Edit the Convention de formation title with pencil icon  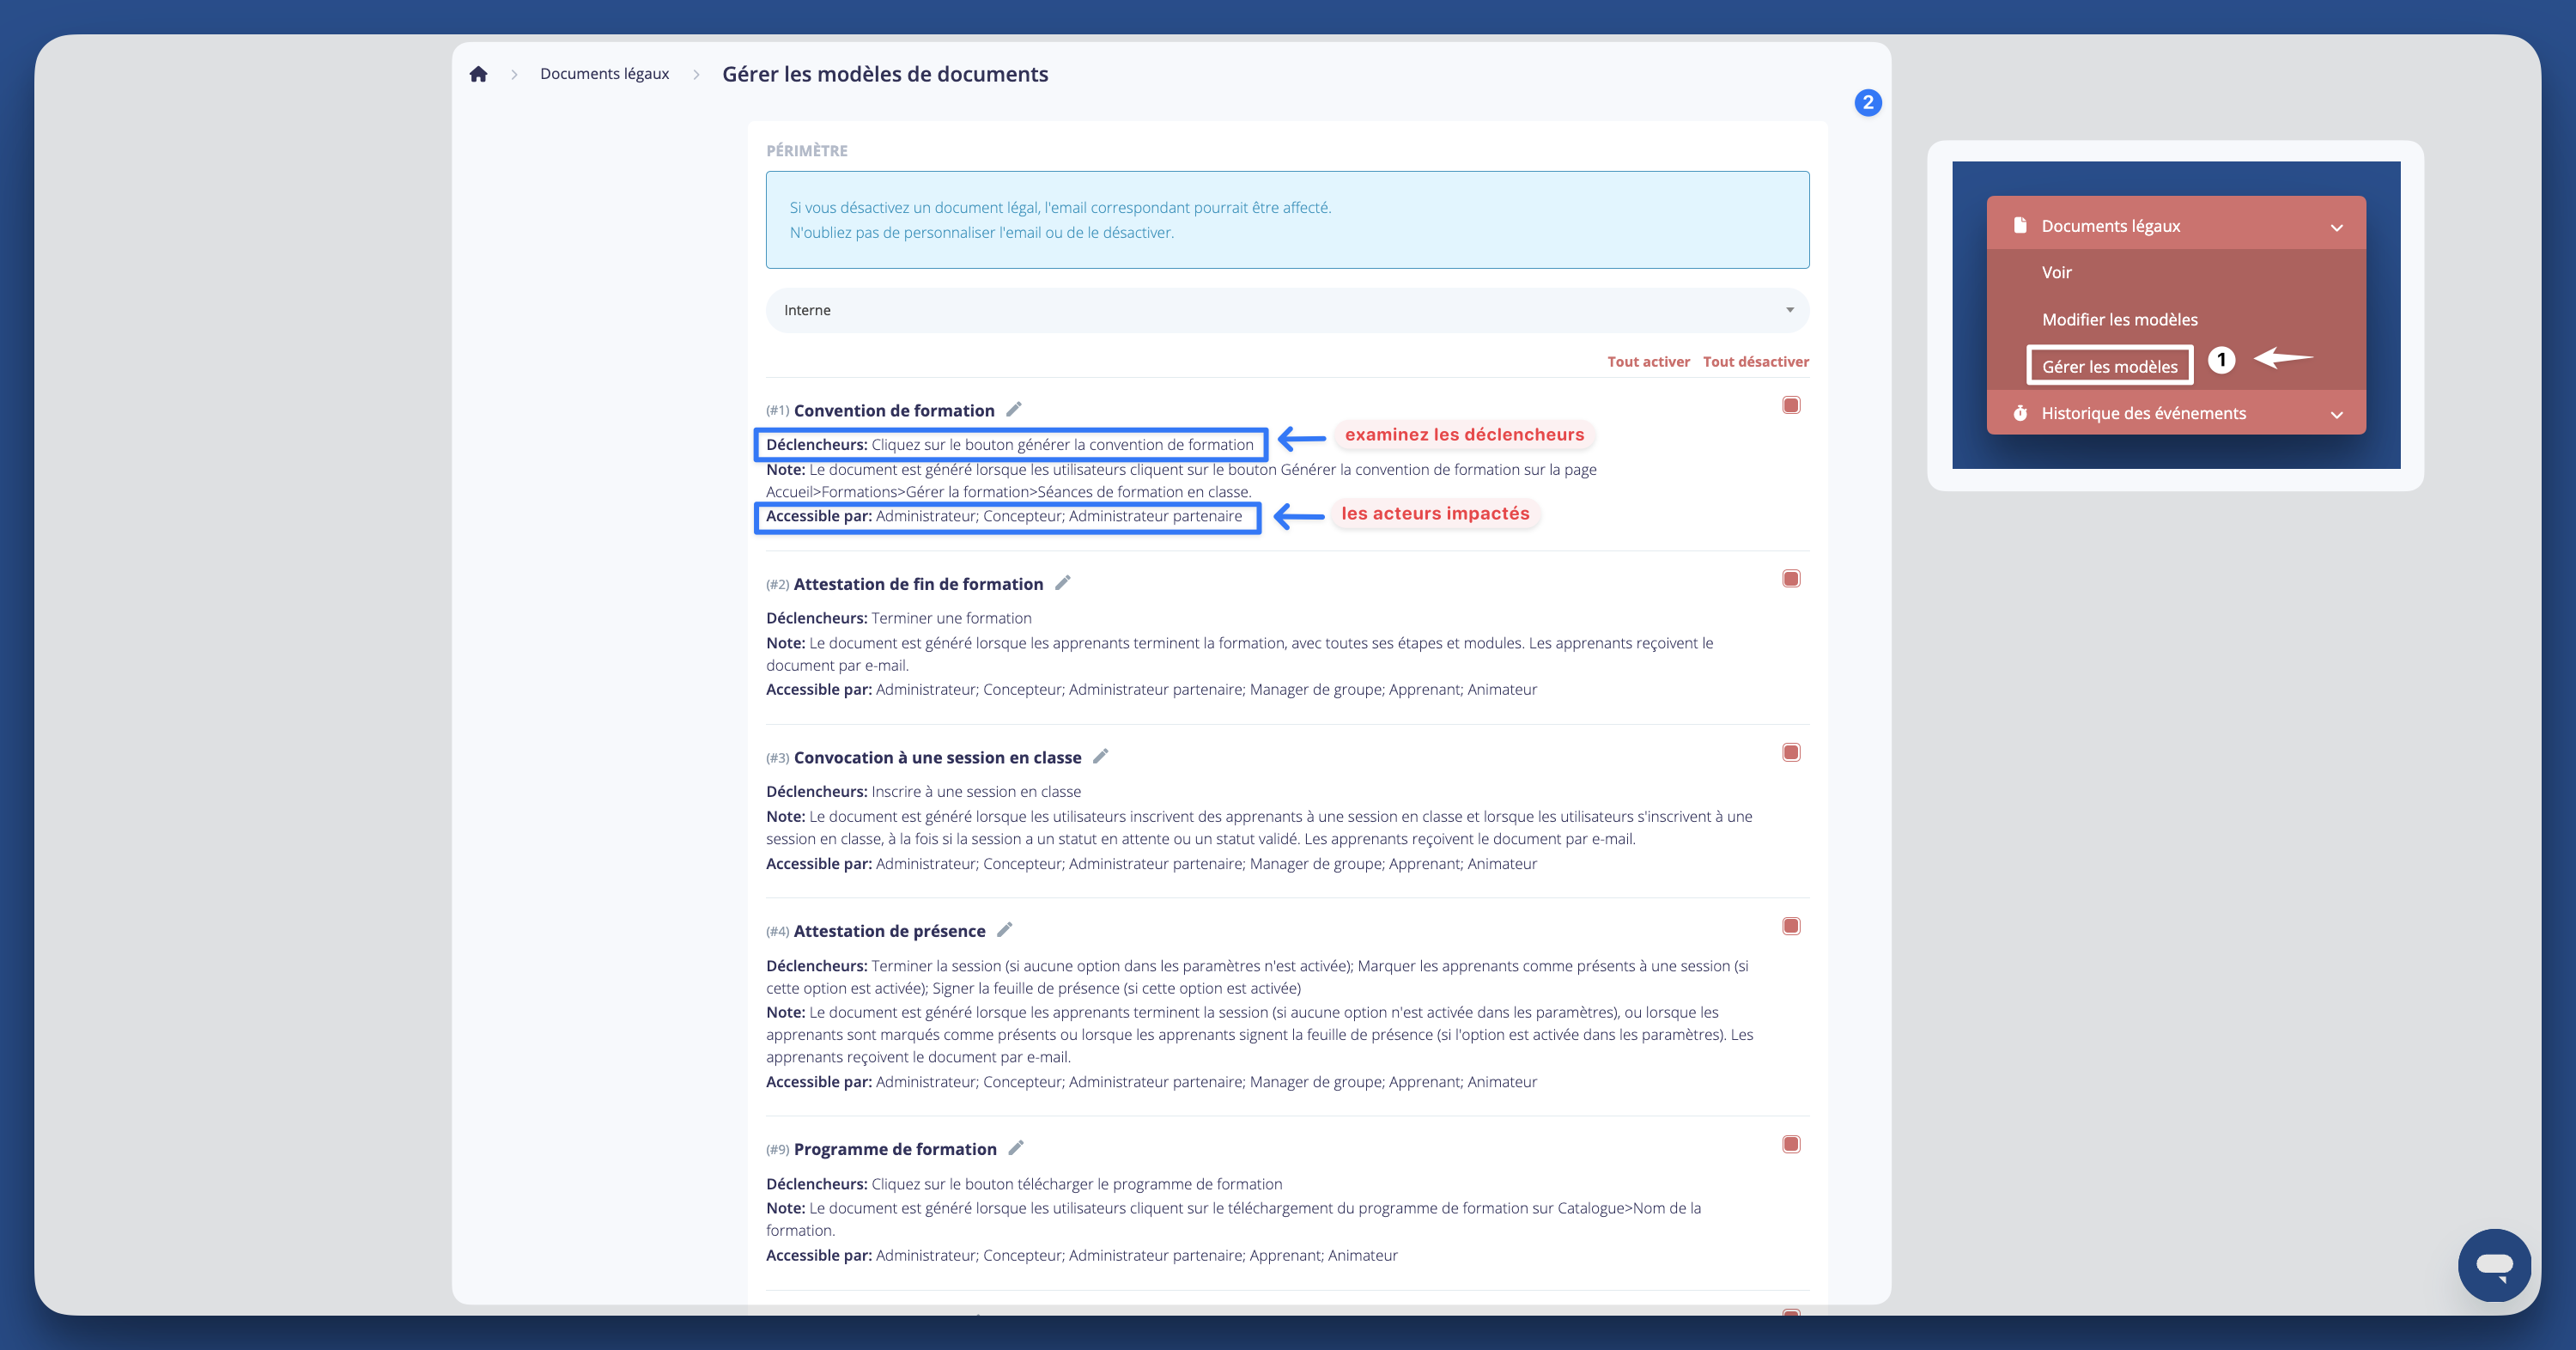point(1014,409)
